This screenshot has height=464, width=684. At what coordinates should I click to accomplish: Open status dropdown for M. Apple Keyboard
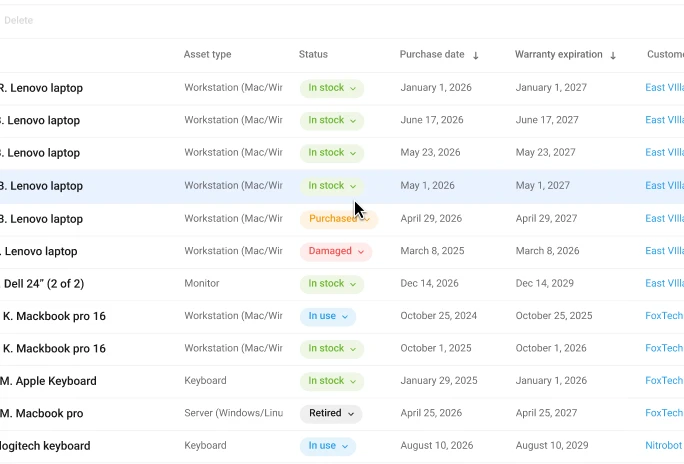point(332,381)
